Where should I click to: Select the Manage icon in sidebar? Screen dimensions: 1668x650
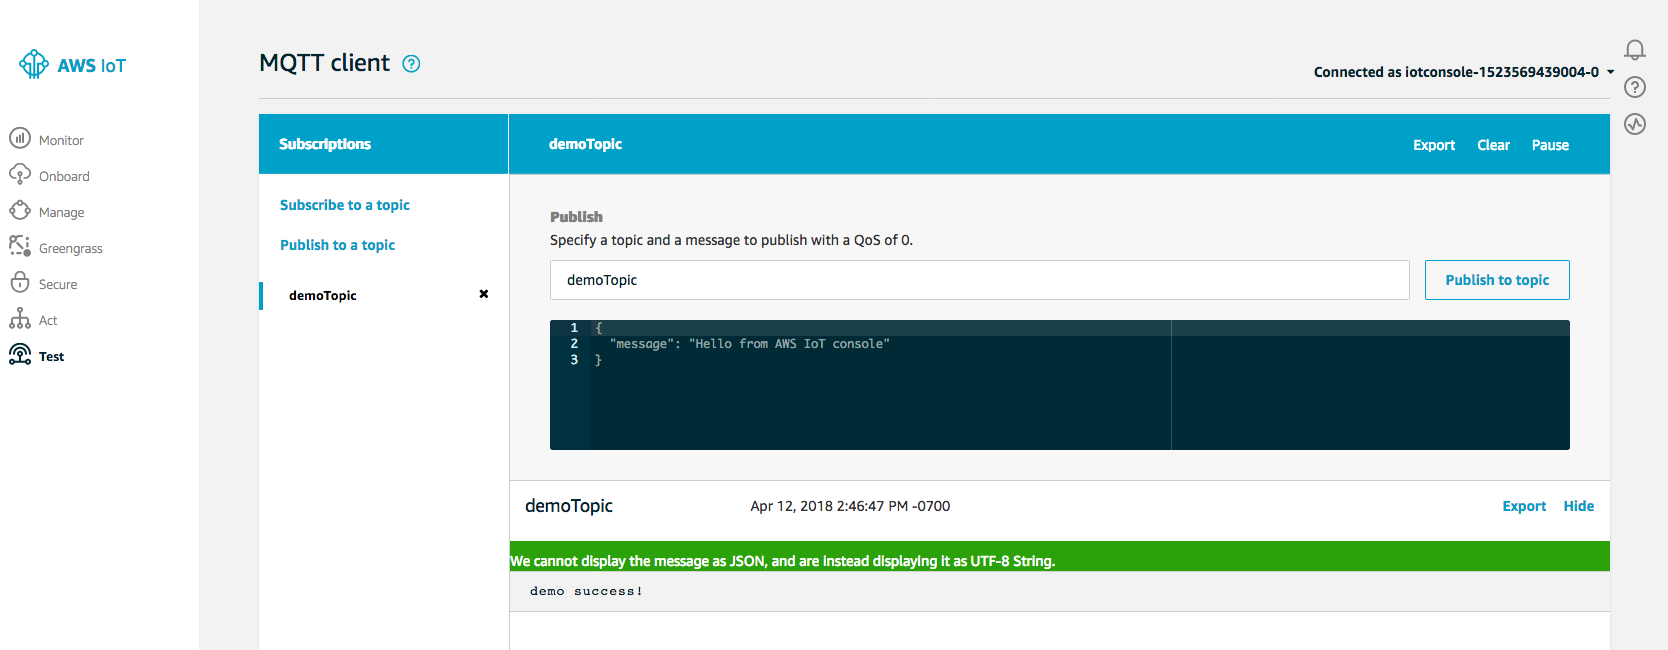tap(20, 210)
